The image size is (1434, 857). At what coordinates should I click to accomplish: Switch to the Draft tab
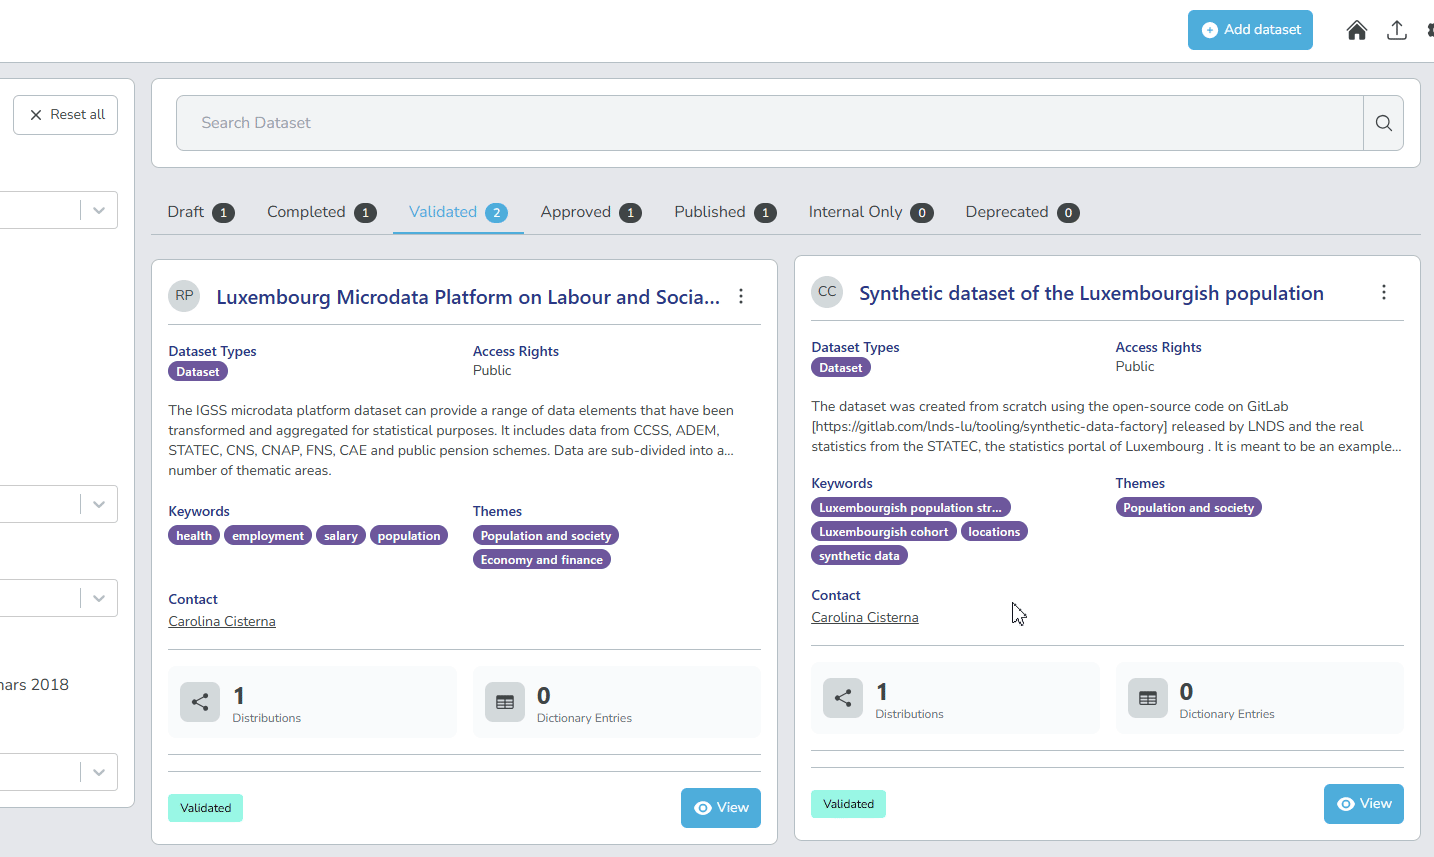[x=200, y=212]
